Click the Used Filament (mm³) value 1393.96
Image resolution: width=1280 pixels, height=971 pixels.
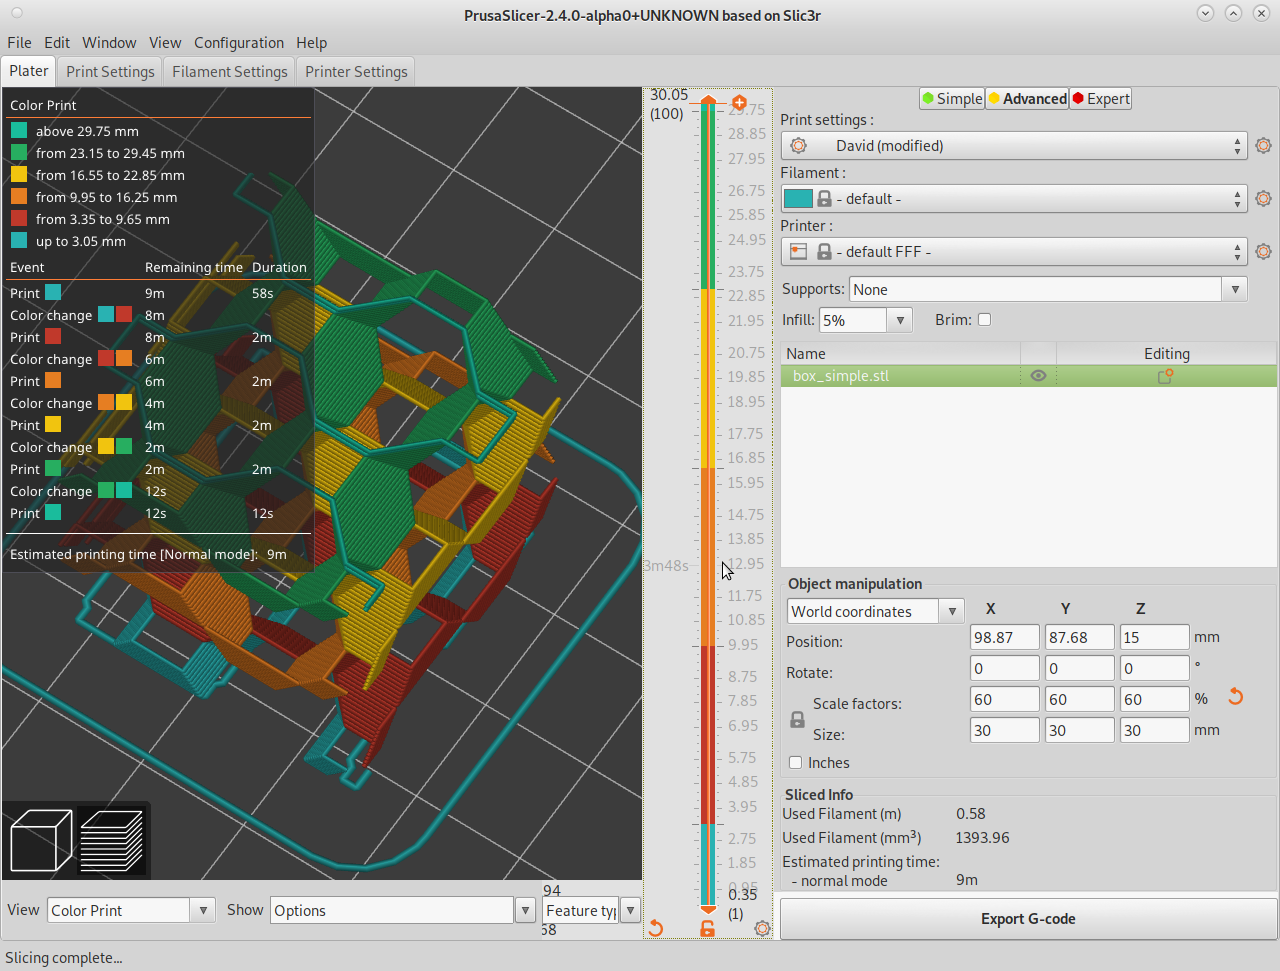coord(982,837)
